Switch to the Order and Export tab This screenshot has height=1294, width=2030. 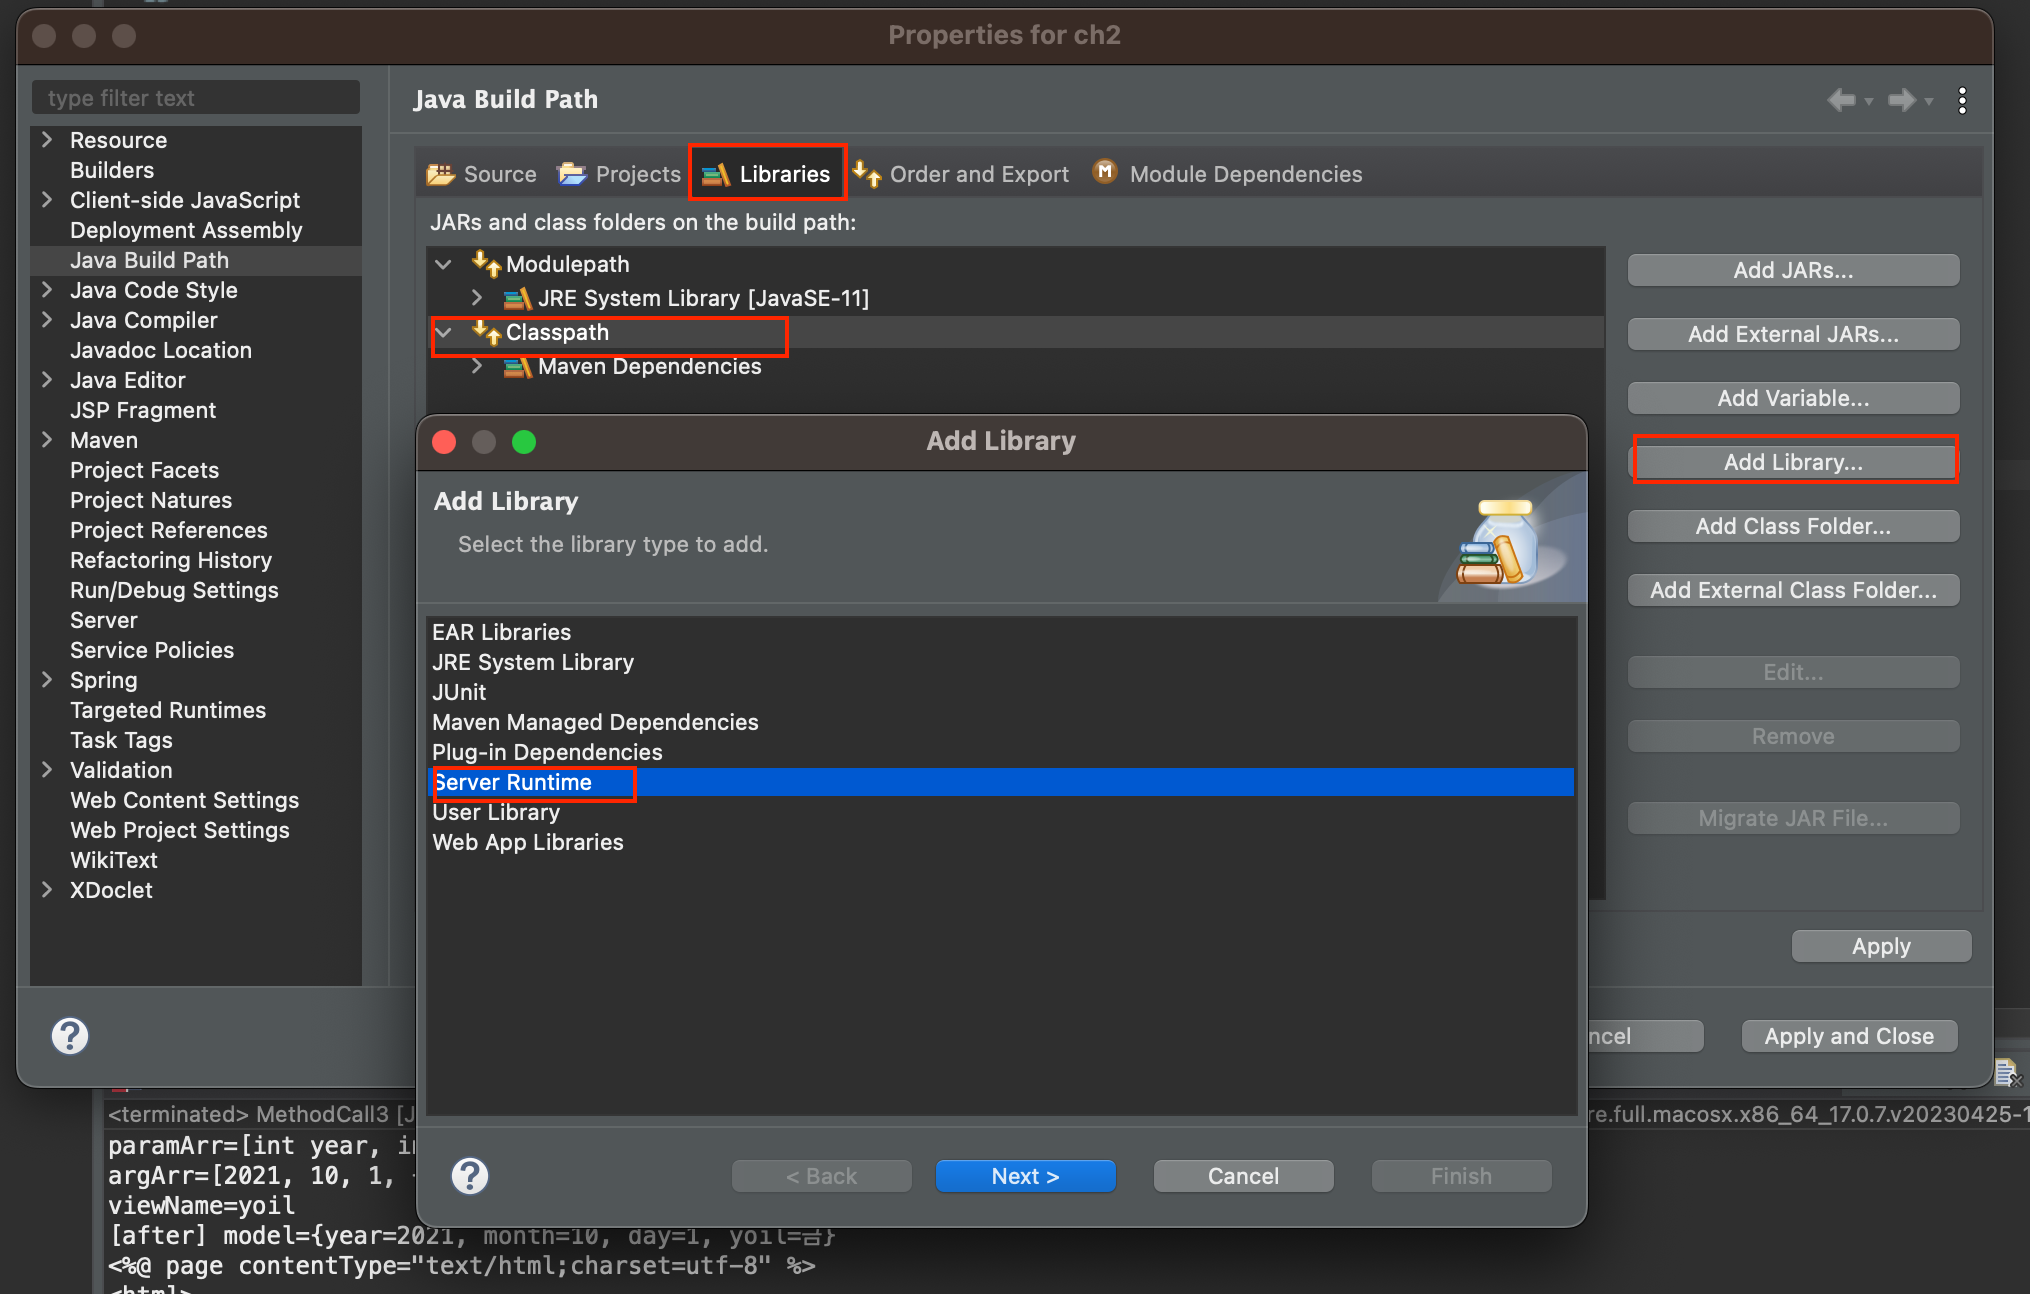961,174
